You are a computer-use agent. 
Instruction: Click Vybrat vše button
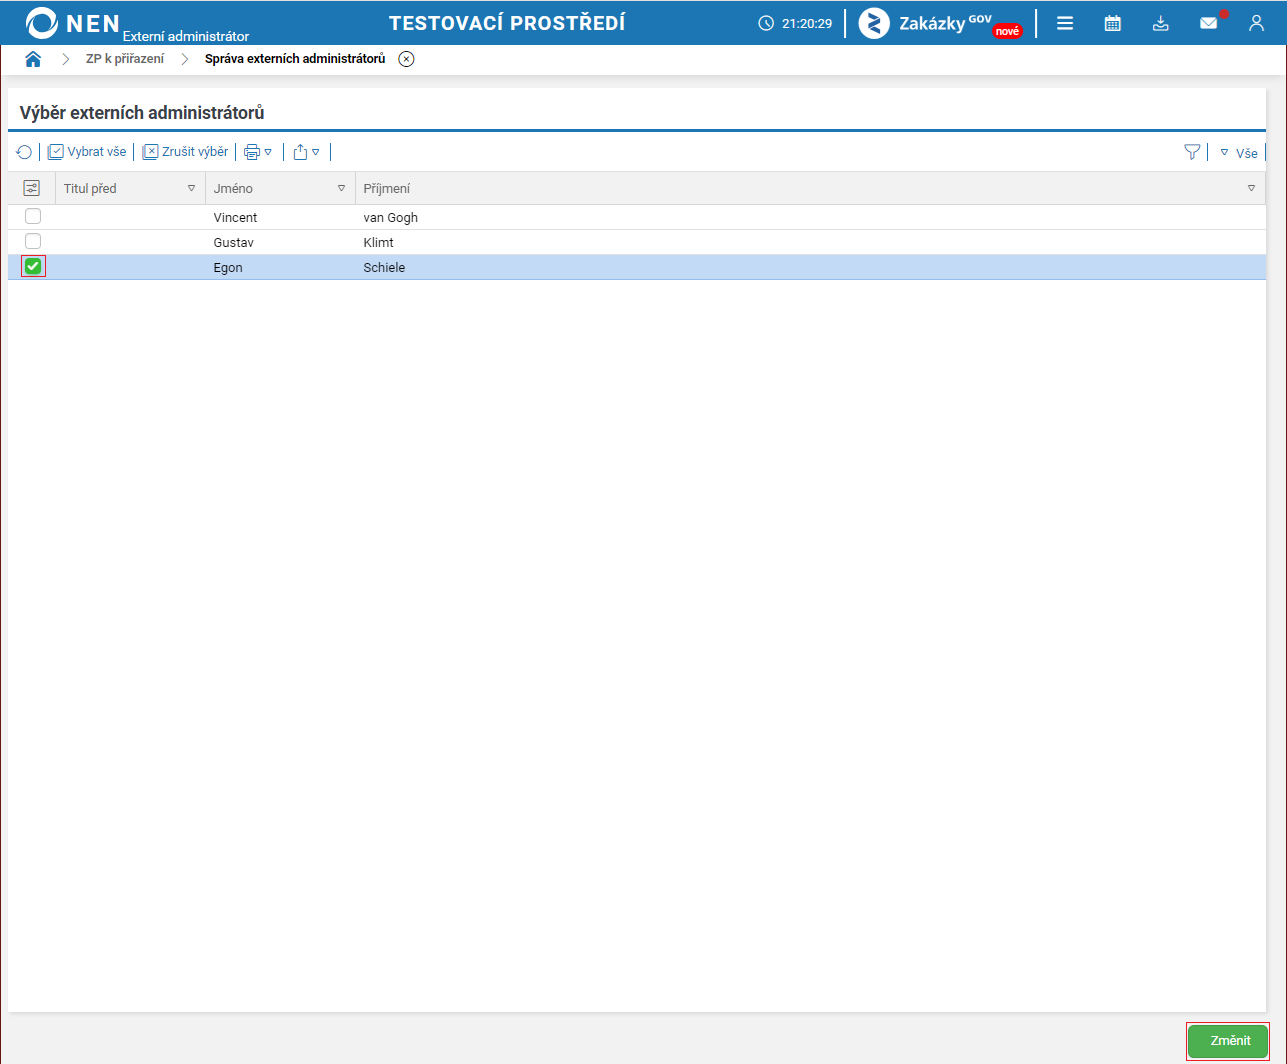pyautogui.click(x=87, y=152)
